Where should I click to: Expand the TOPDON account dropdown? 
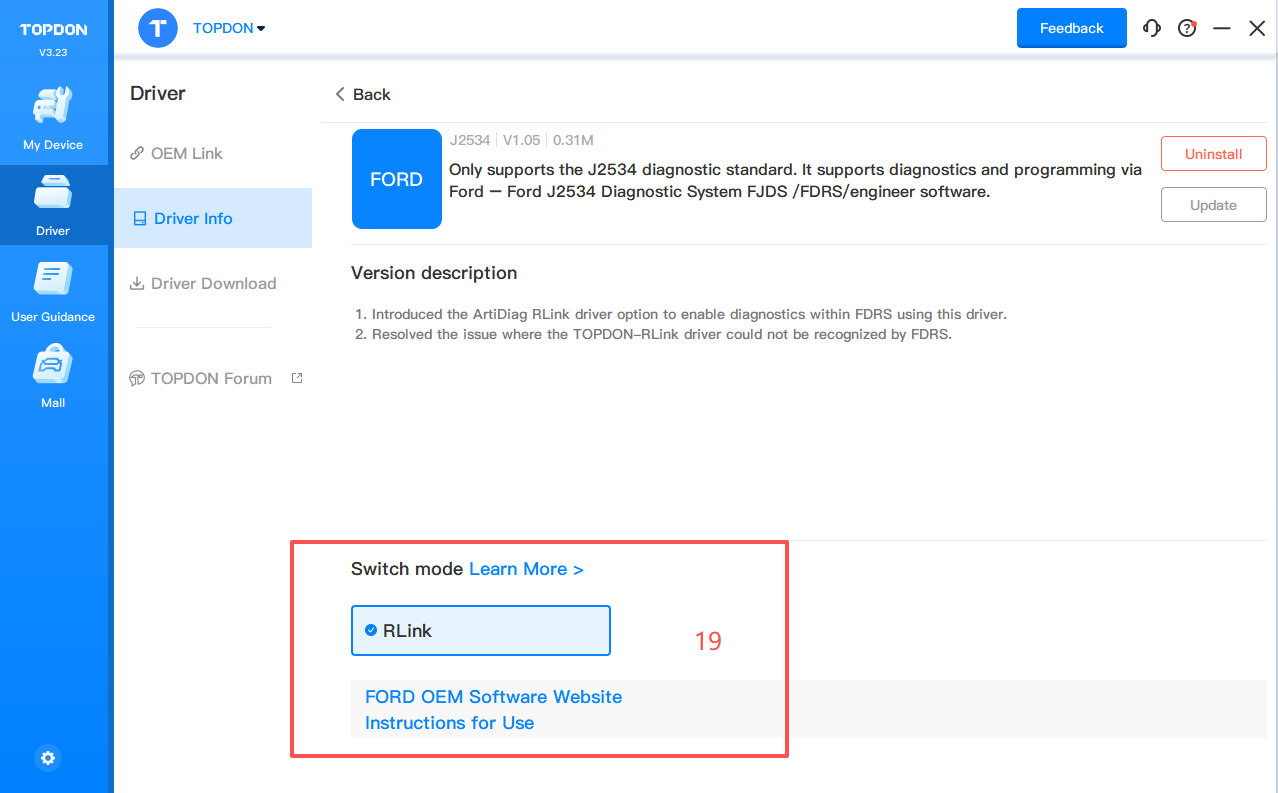[x=229, y=28]
